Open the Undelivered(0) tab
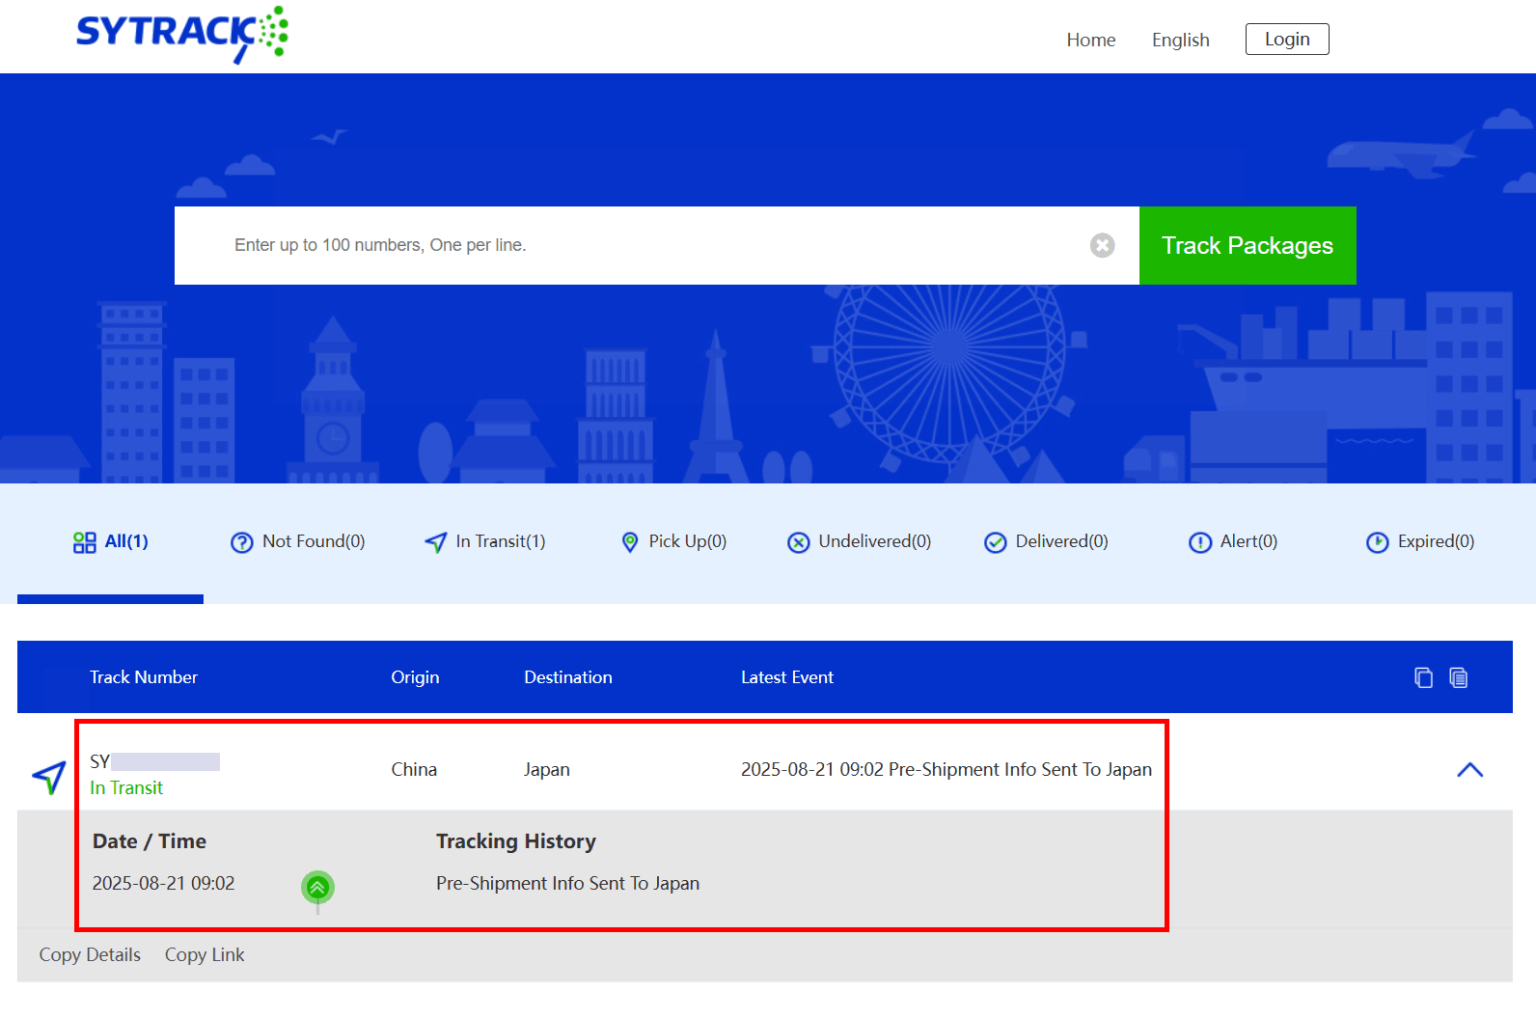 pos(859,542)
